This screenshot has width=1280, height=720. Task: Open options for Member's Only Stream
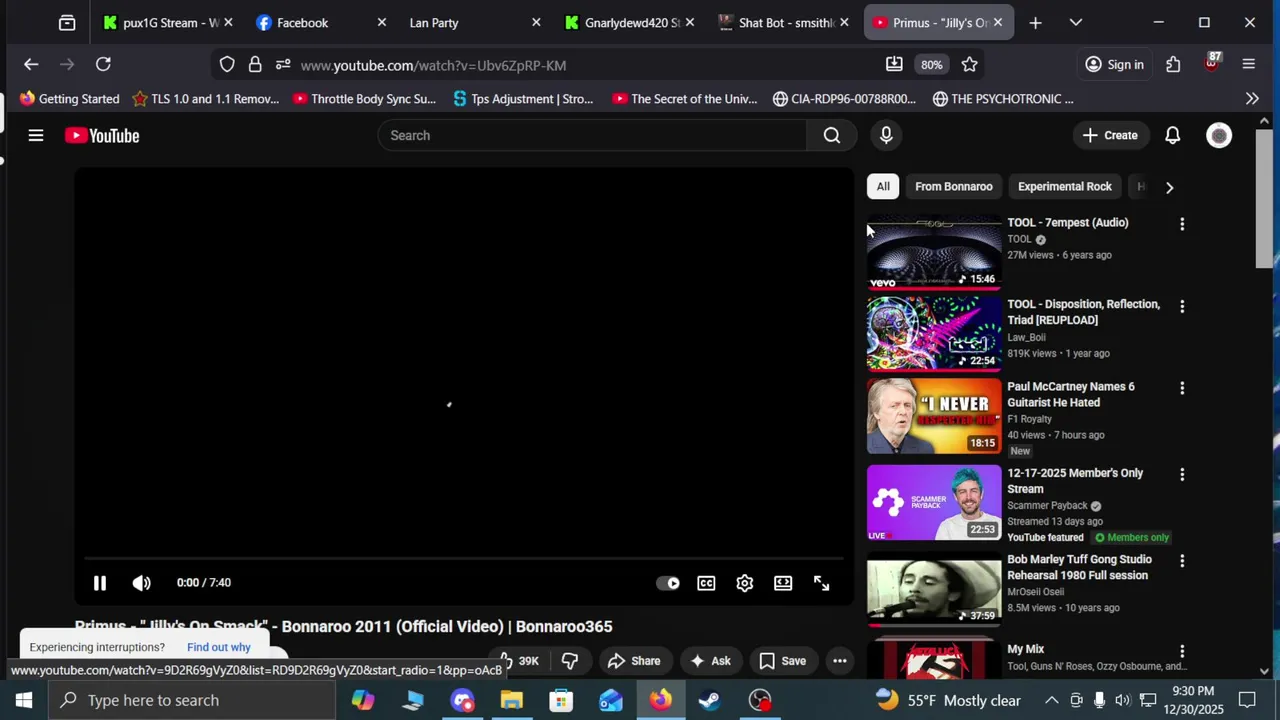coord(1182,475)
